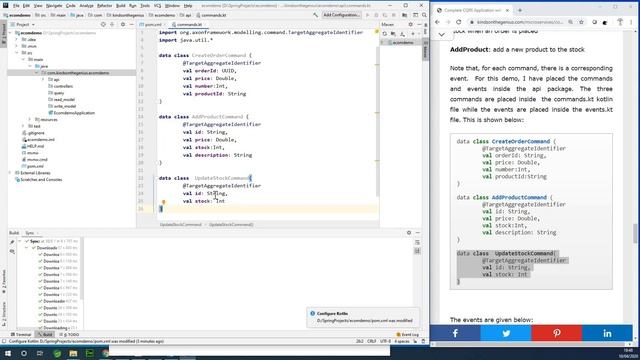Open the Refactor menu
Viewport: 640px width, 360px height.
[x=104, y=6]
